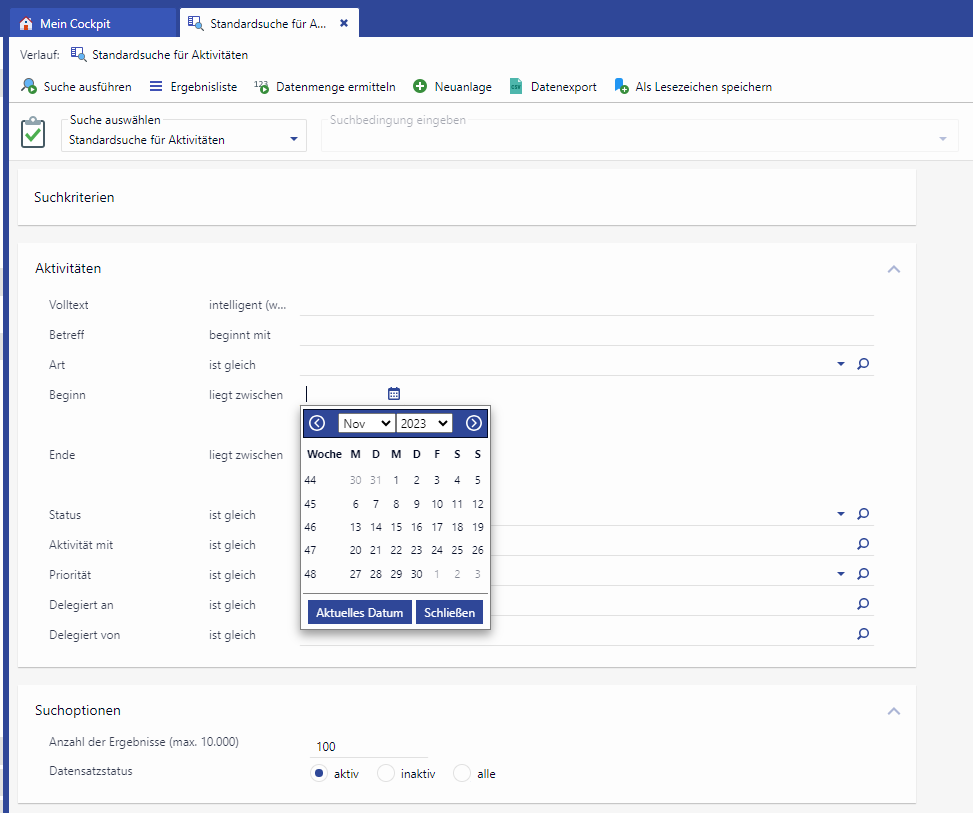Advance calendar to next month
Screen dimensions: 973x813
474,423
